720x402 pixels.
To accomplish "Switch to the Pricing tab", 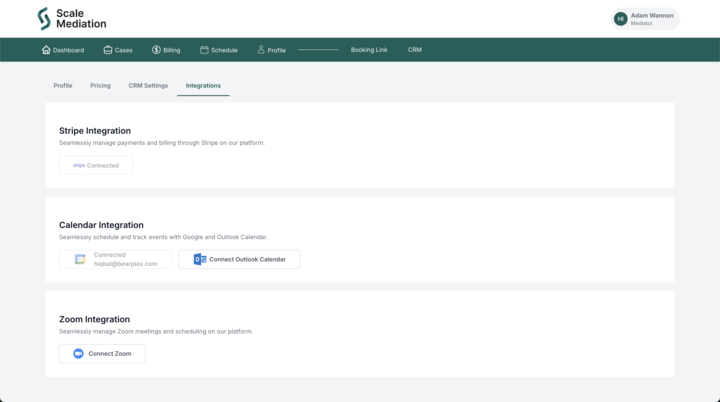I will 100,86.
